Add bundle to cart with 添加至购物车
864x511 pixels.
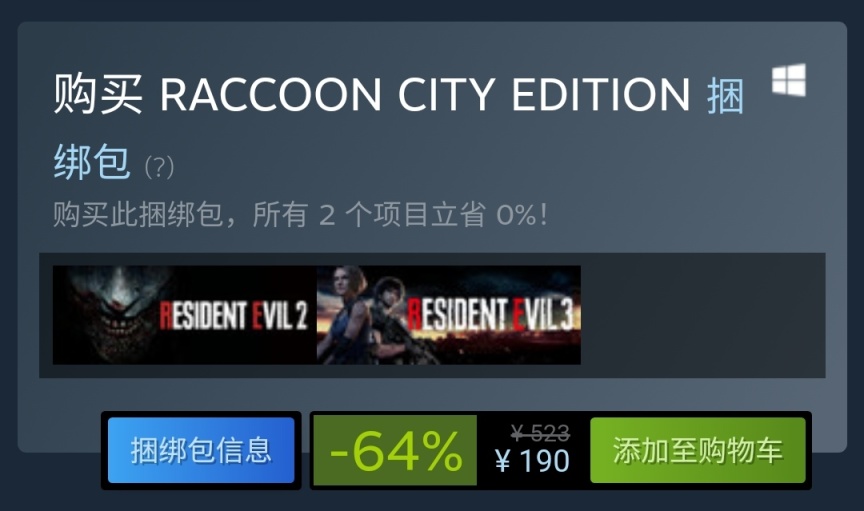(x=698, y=450)
